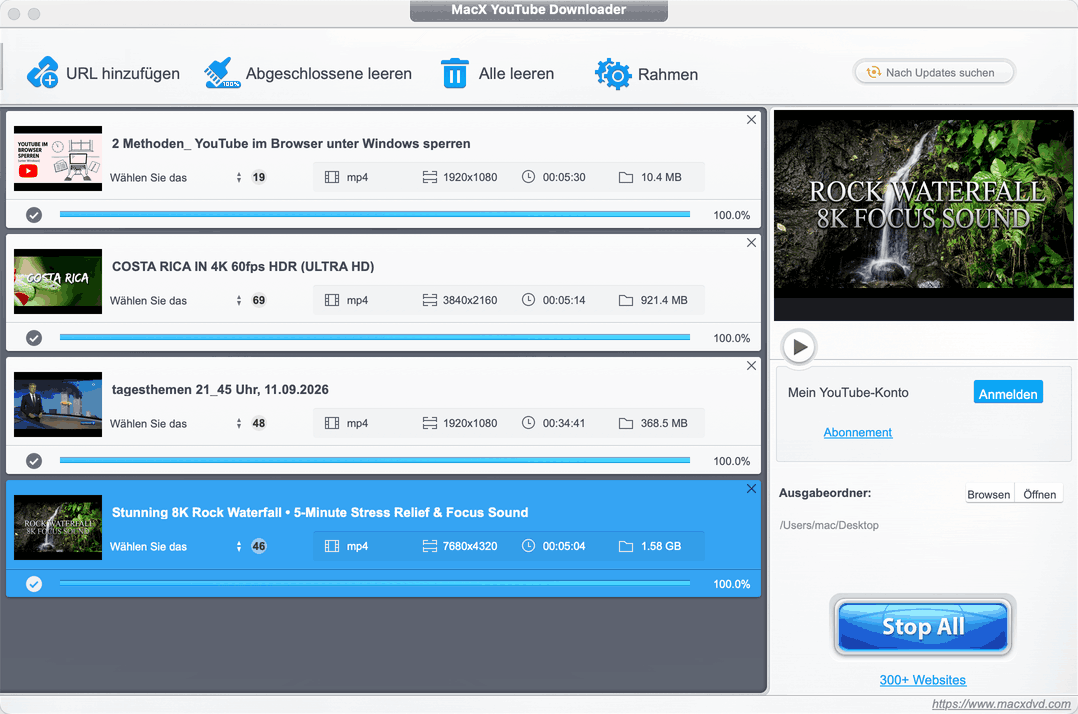Image resolution: width=1078 pixels, height=714 pixels.
Task: Play the preview video
Action: click(800, 347)
